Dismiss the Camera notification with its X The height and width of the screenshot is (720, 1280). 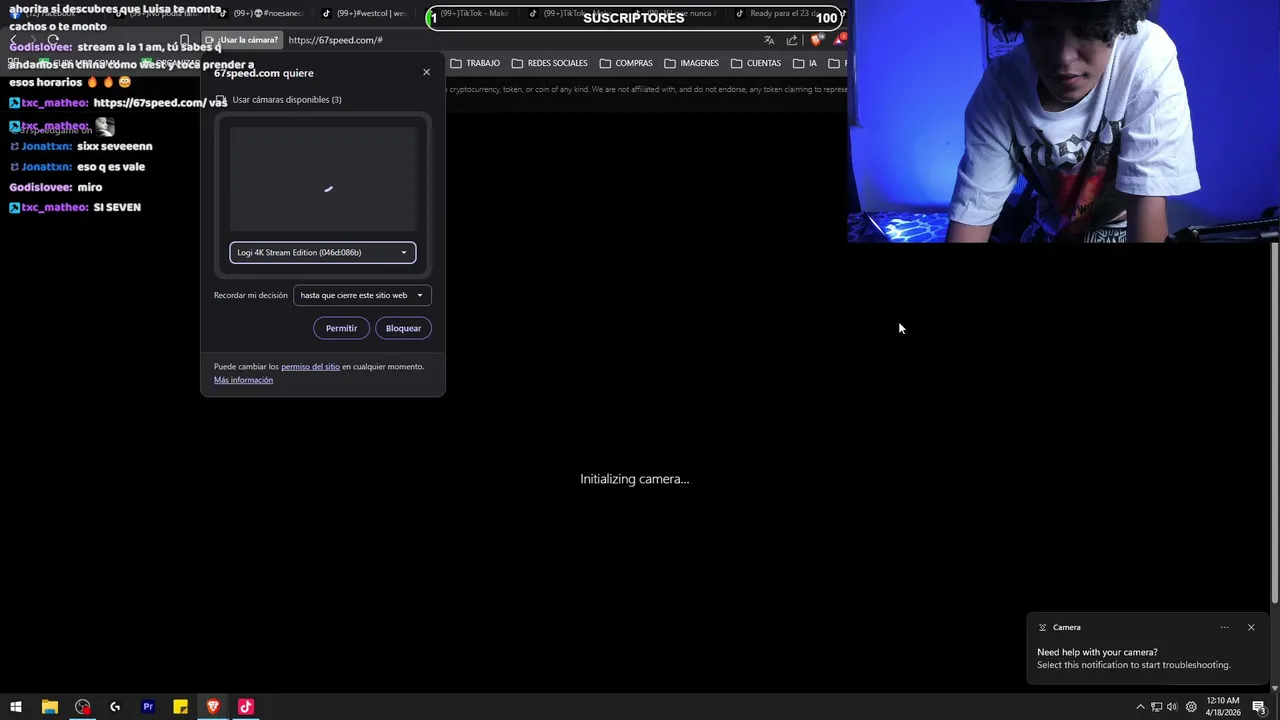click(1251, 627)
